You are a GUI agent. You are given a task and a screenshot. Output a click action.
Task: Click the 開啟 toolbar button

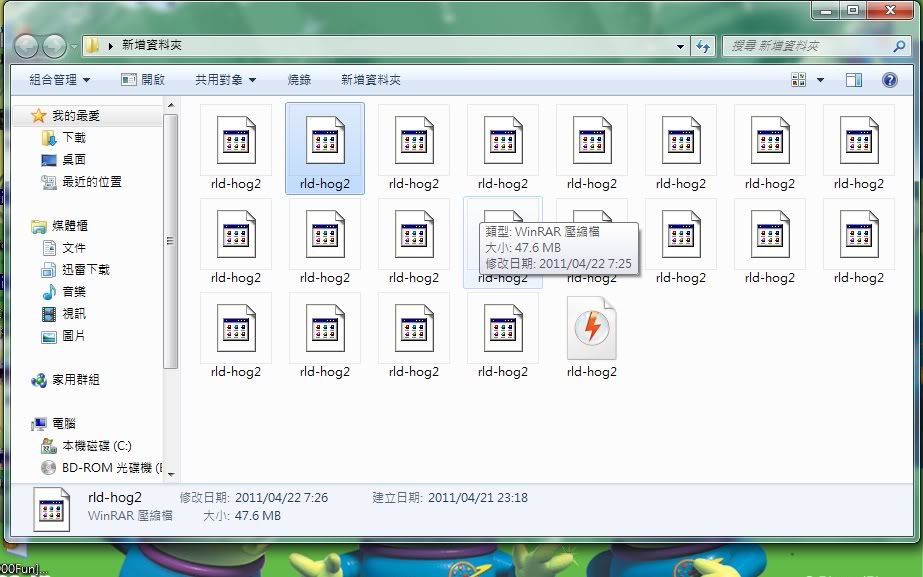click(x=143, y=80)
